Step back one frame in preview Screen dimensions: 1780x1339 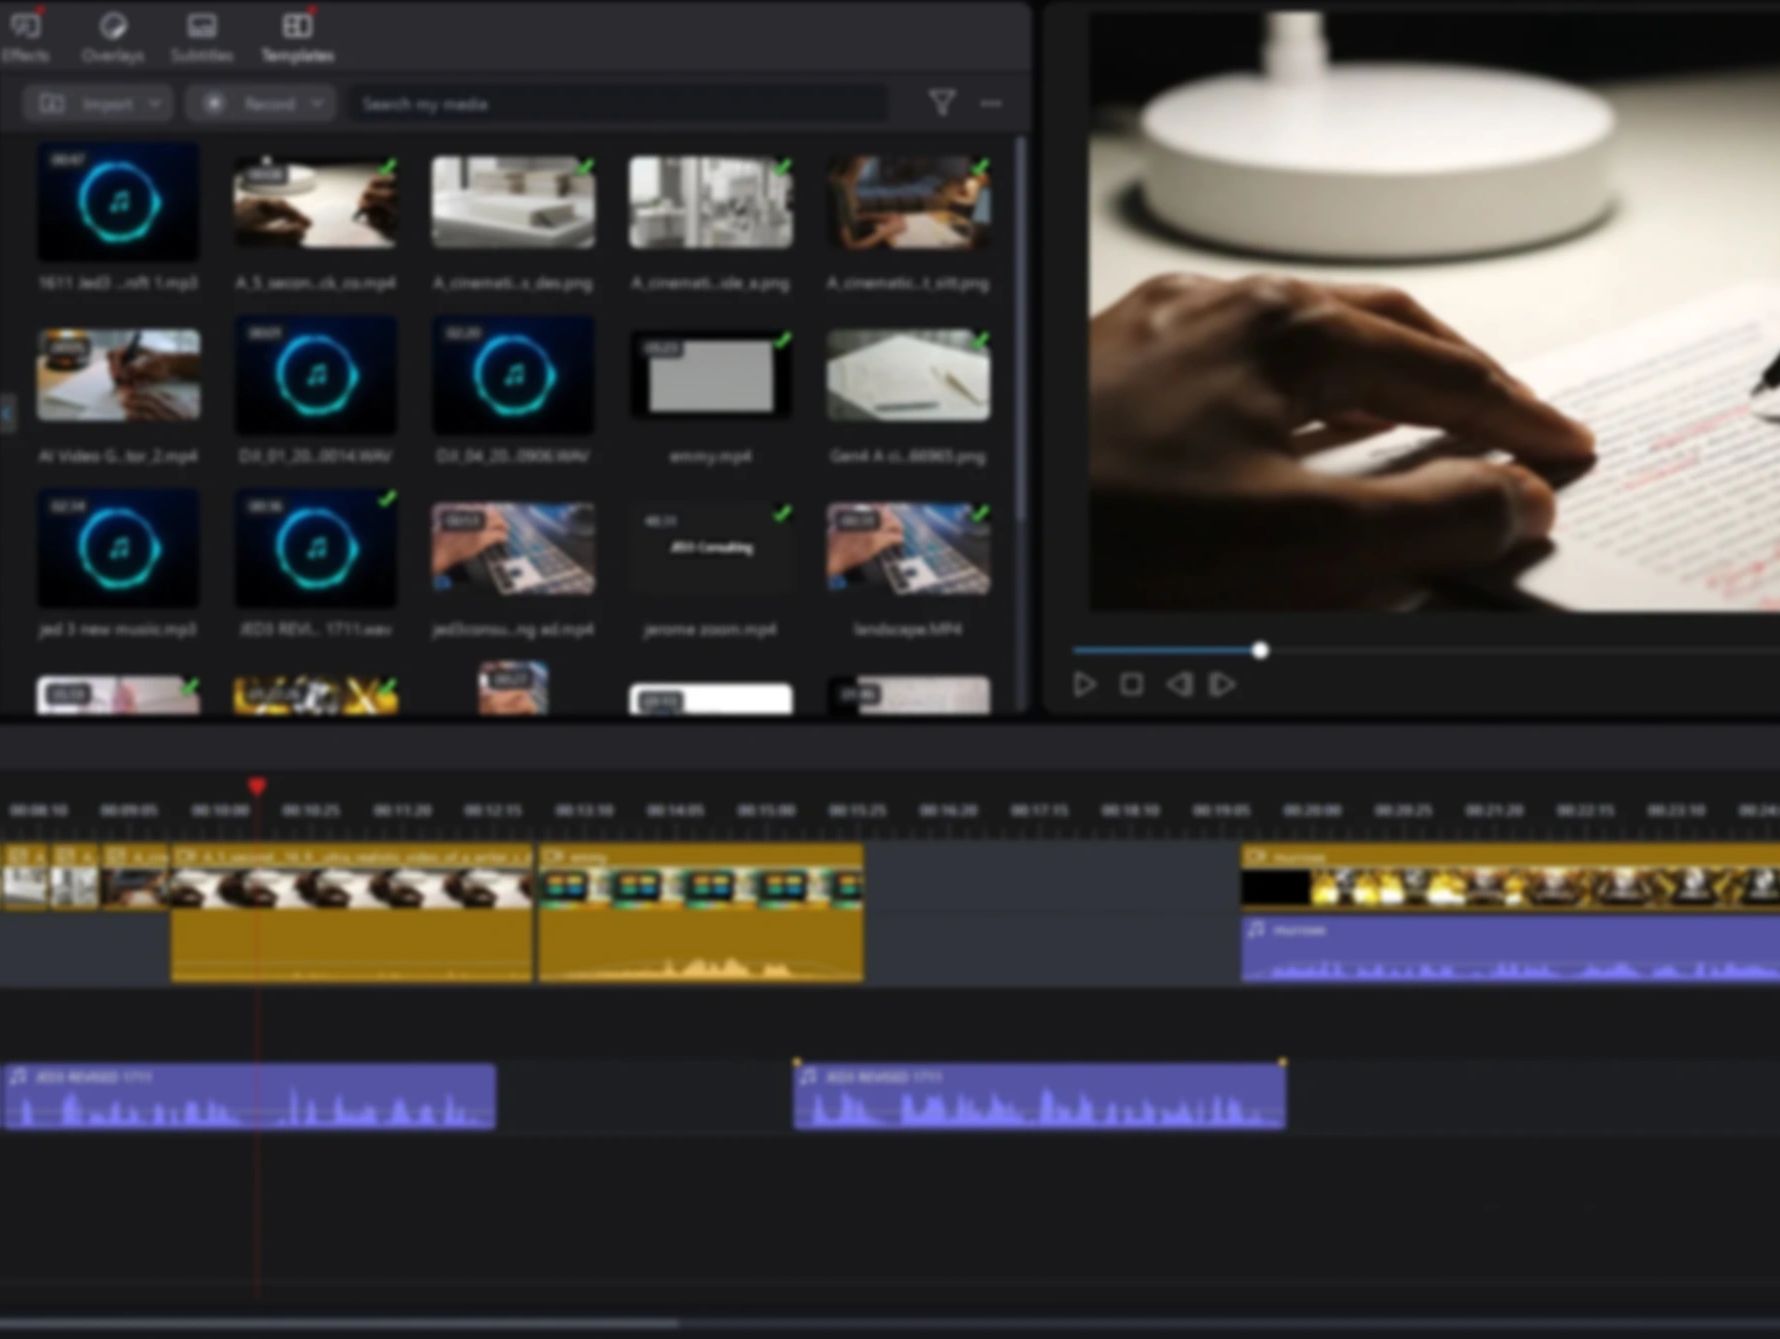point(1179,684)
